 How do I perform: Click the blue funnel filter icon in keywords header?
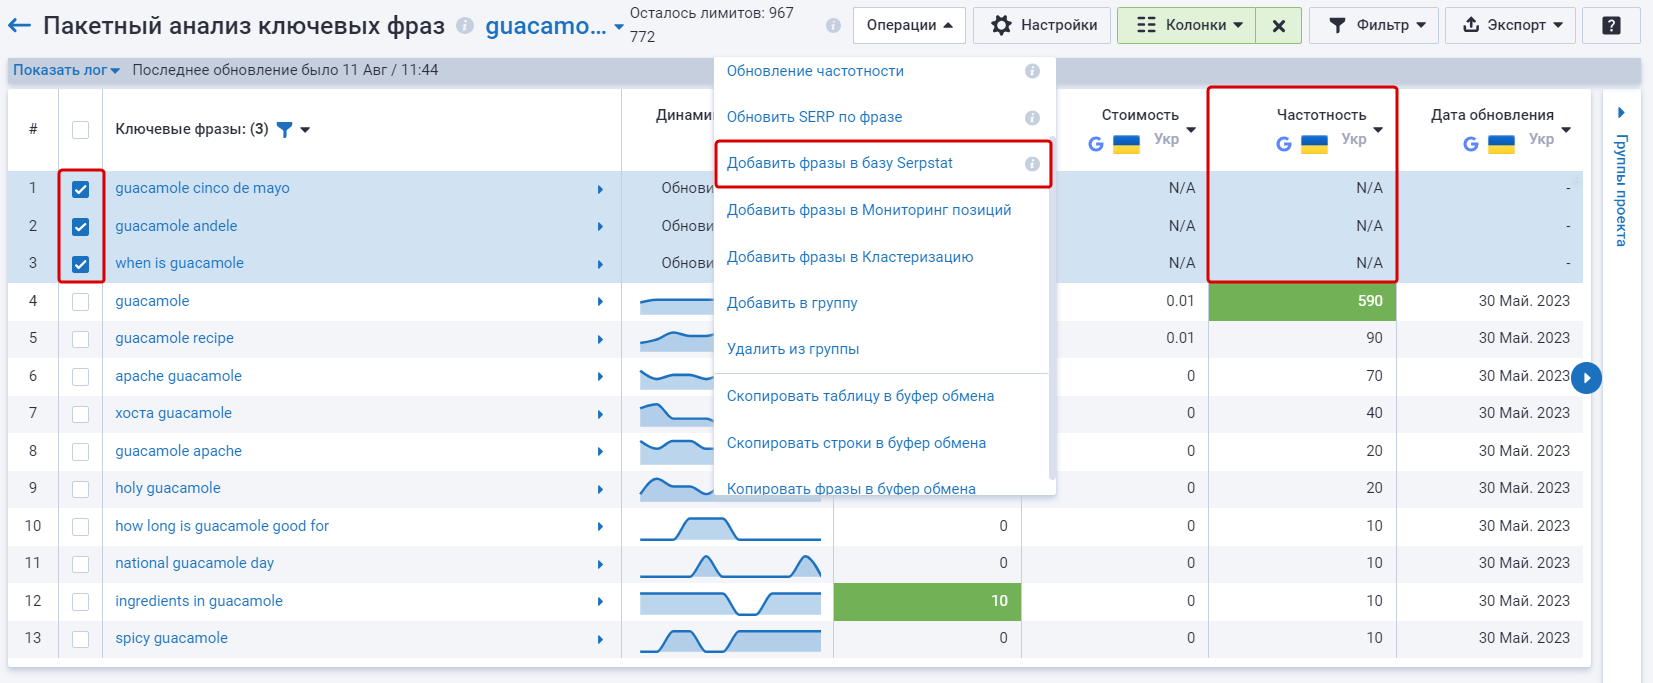(x=284, y=129)
